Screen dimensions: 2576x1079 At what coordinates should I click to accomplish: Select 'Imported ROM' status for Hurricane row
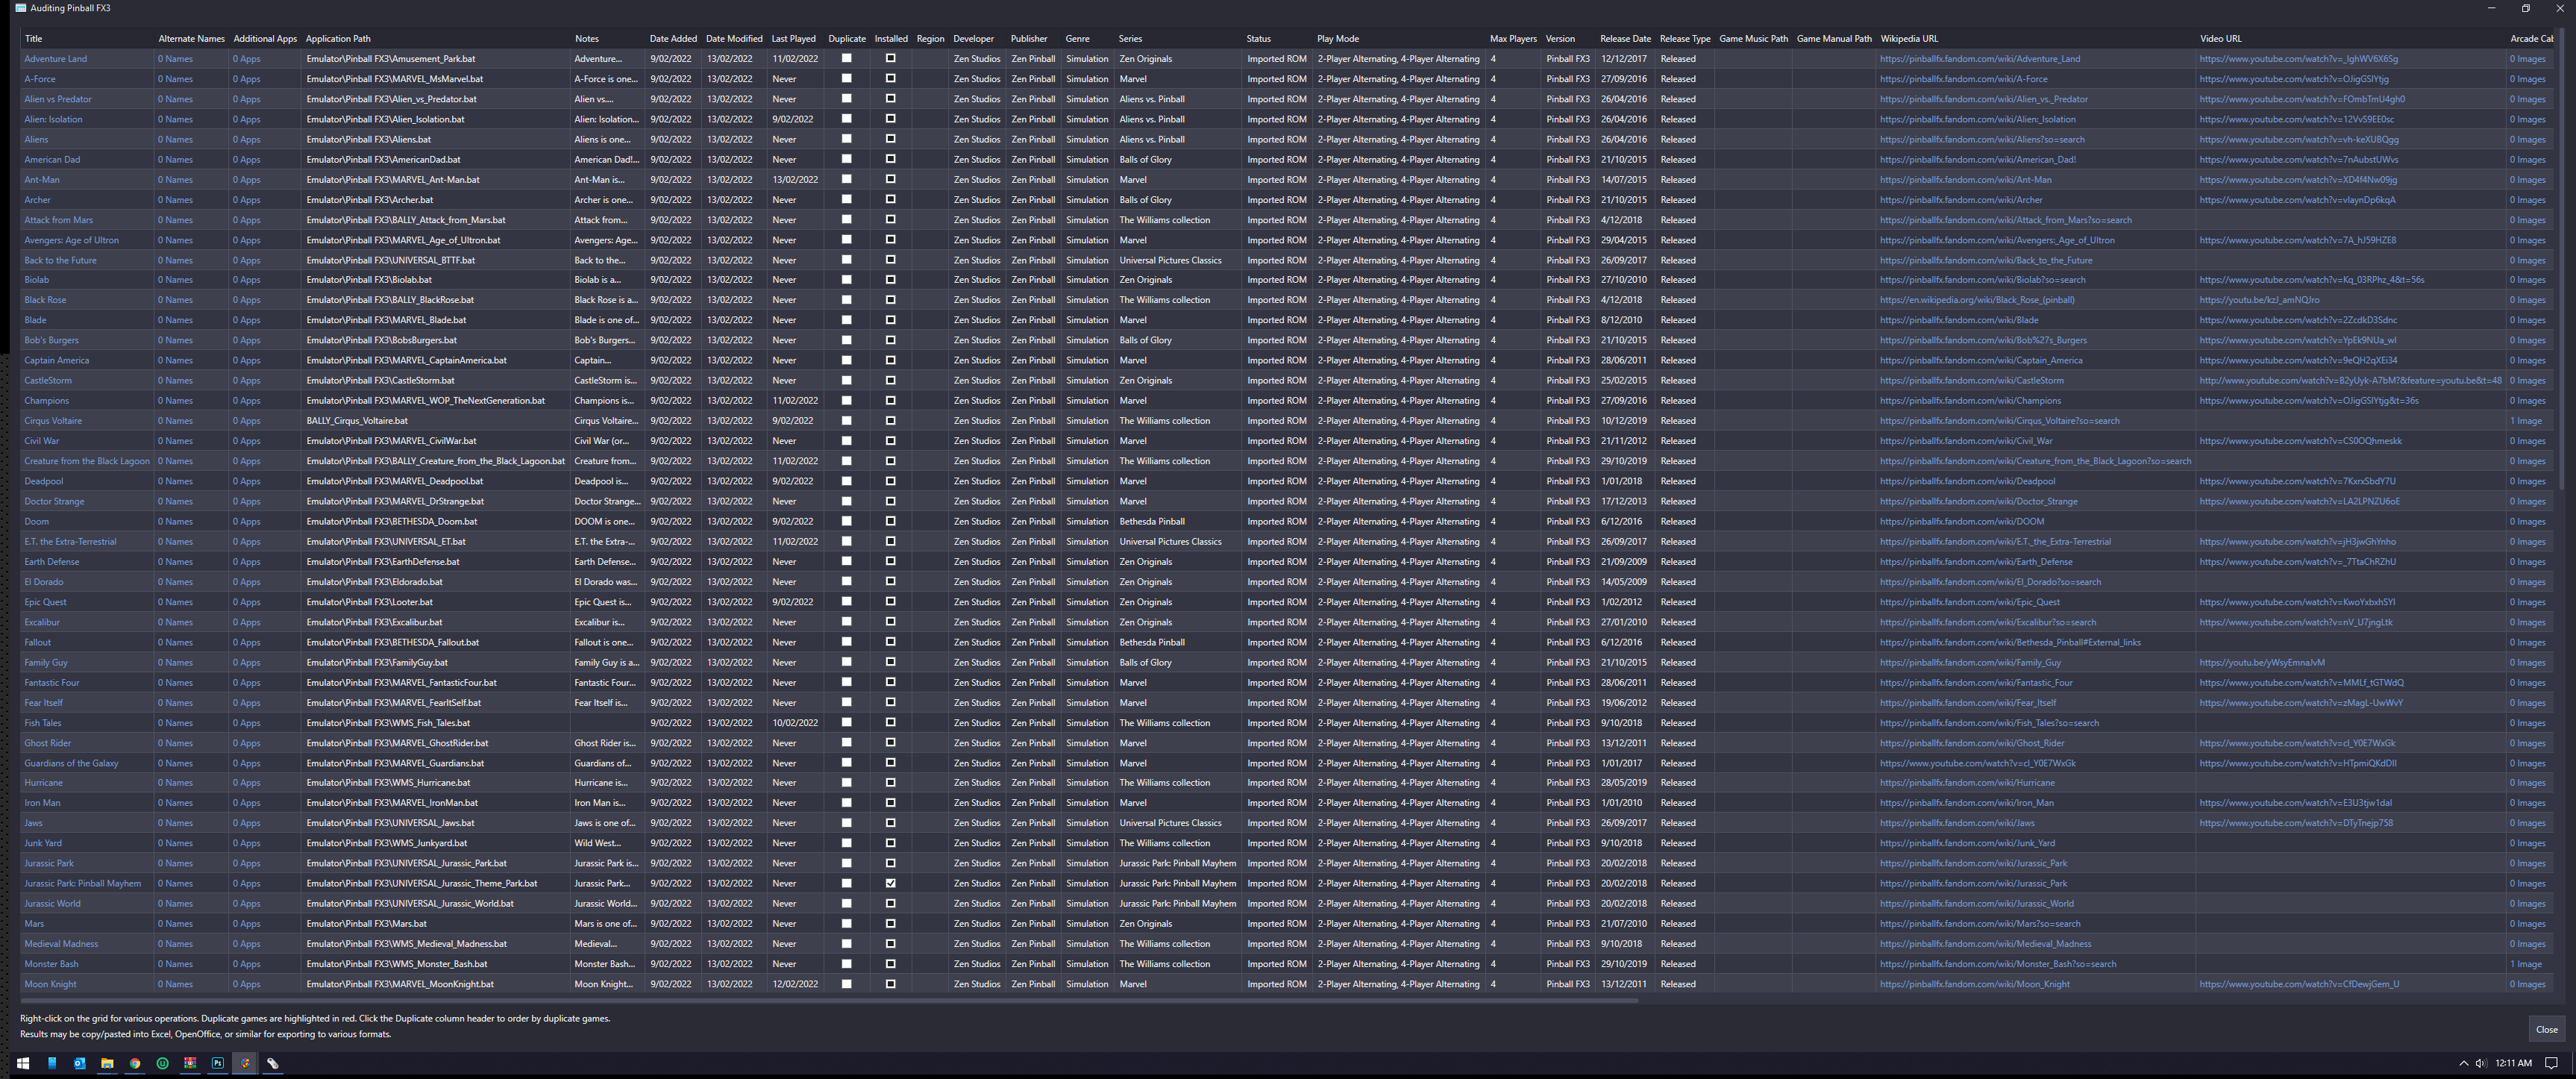[1276, 783]
